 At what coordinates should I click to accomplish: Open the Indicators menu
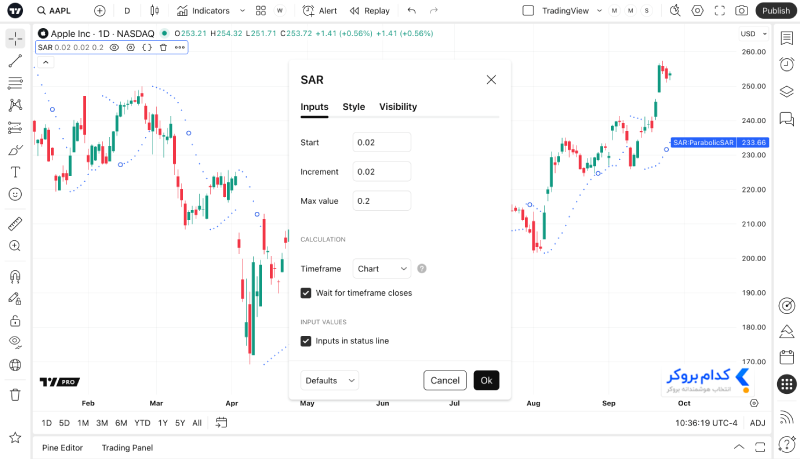point(203,11)
